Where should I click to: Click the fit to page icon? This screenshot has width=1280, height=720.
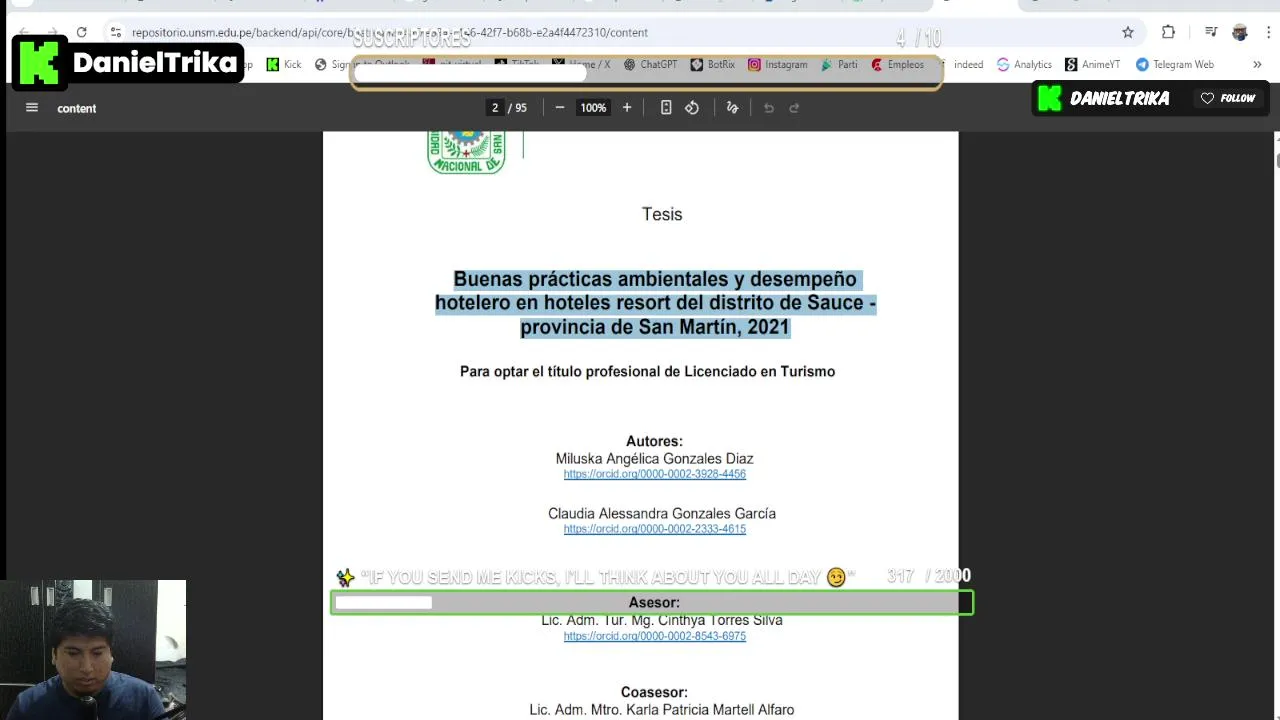coord(666,107)
